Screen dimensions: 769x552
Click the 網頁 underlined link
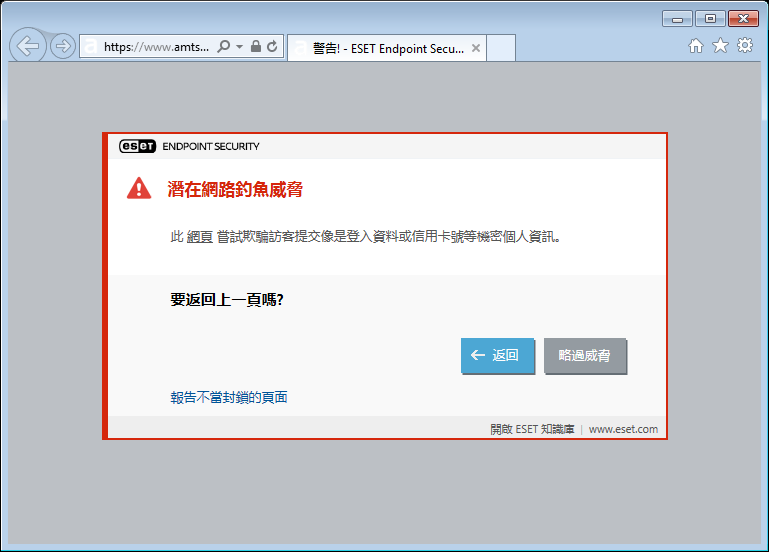200,237
